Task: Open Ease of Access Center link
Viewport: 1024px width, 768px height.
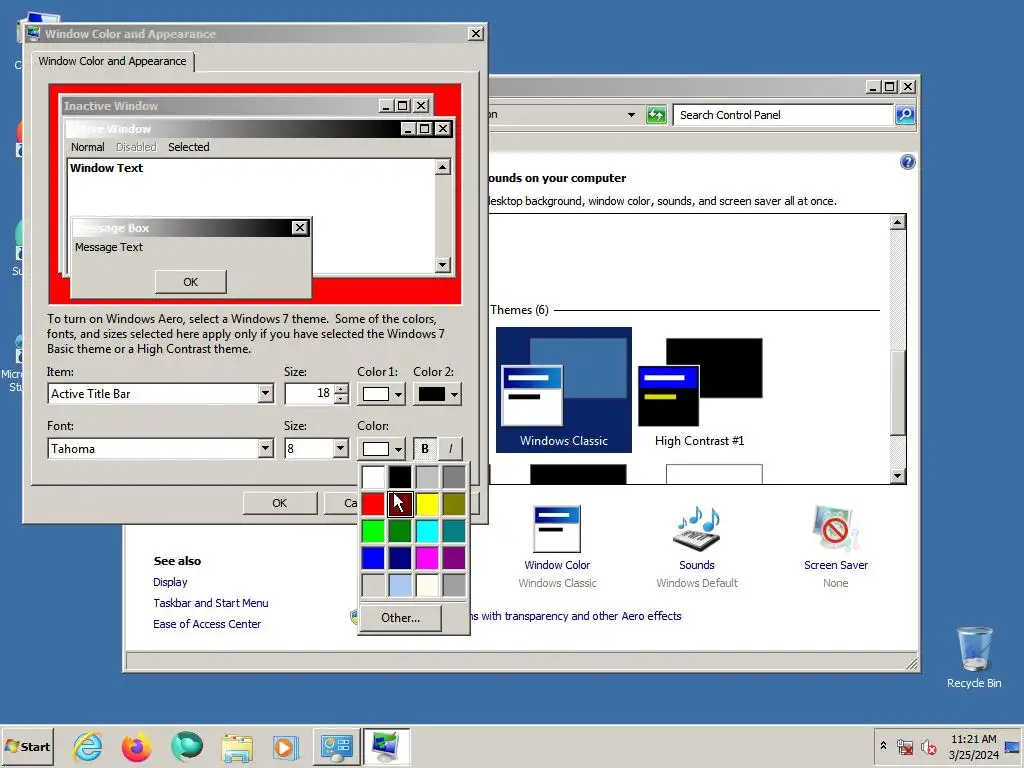Action: click(x=206, y=624)
